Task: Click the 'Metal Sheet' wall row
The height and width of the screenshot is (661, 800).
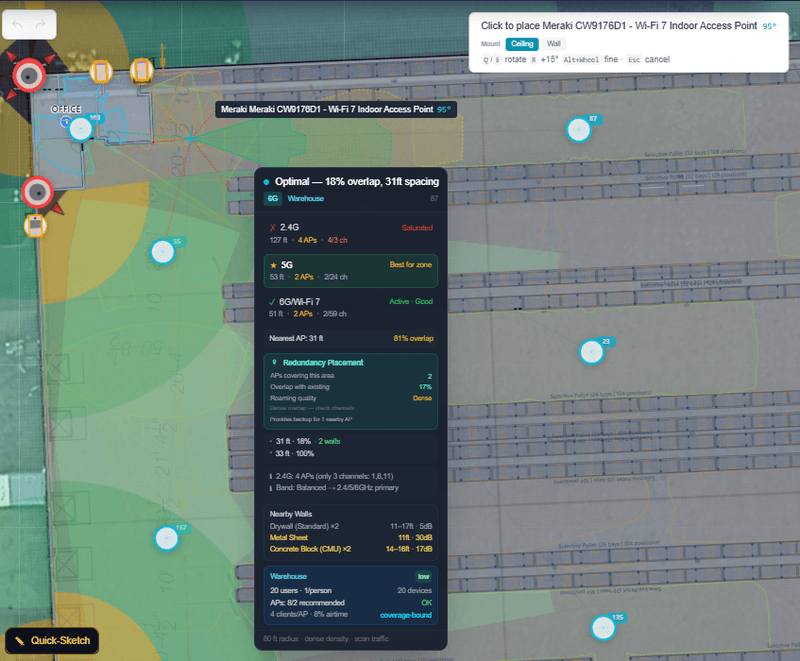Action: pos(351,538)
